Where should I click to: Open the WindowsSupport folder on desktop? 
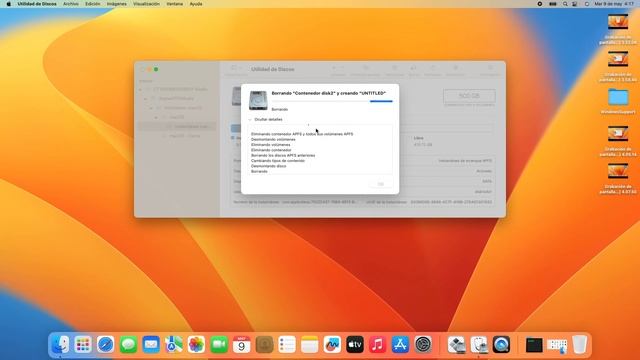point(618,101)
